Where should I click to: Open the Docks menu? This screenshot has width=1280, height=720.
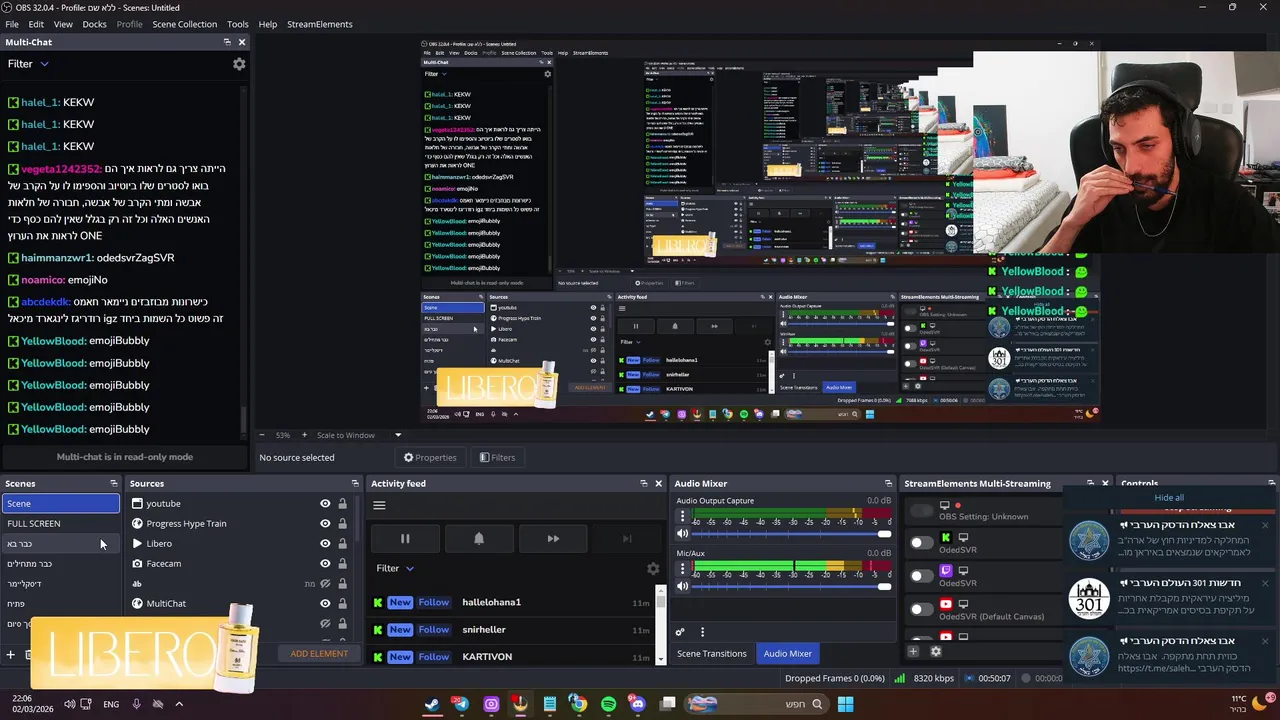click(94, 24)
